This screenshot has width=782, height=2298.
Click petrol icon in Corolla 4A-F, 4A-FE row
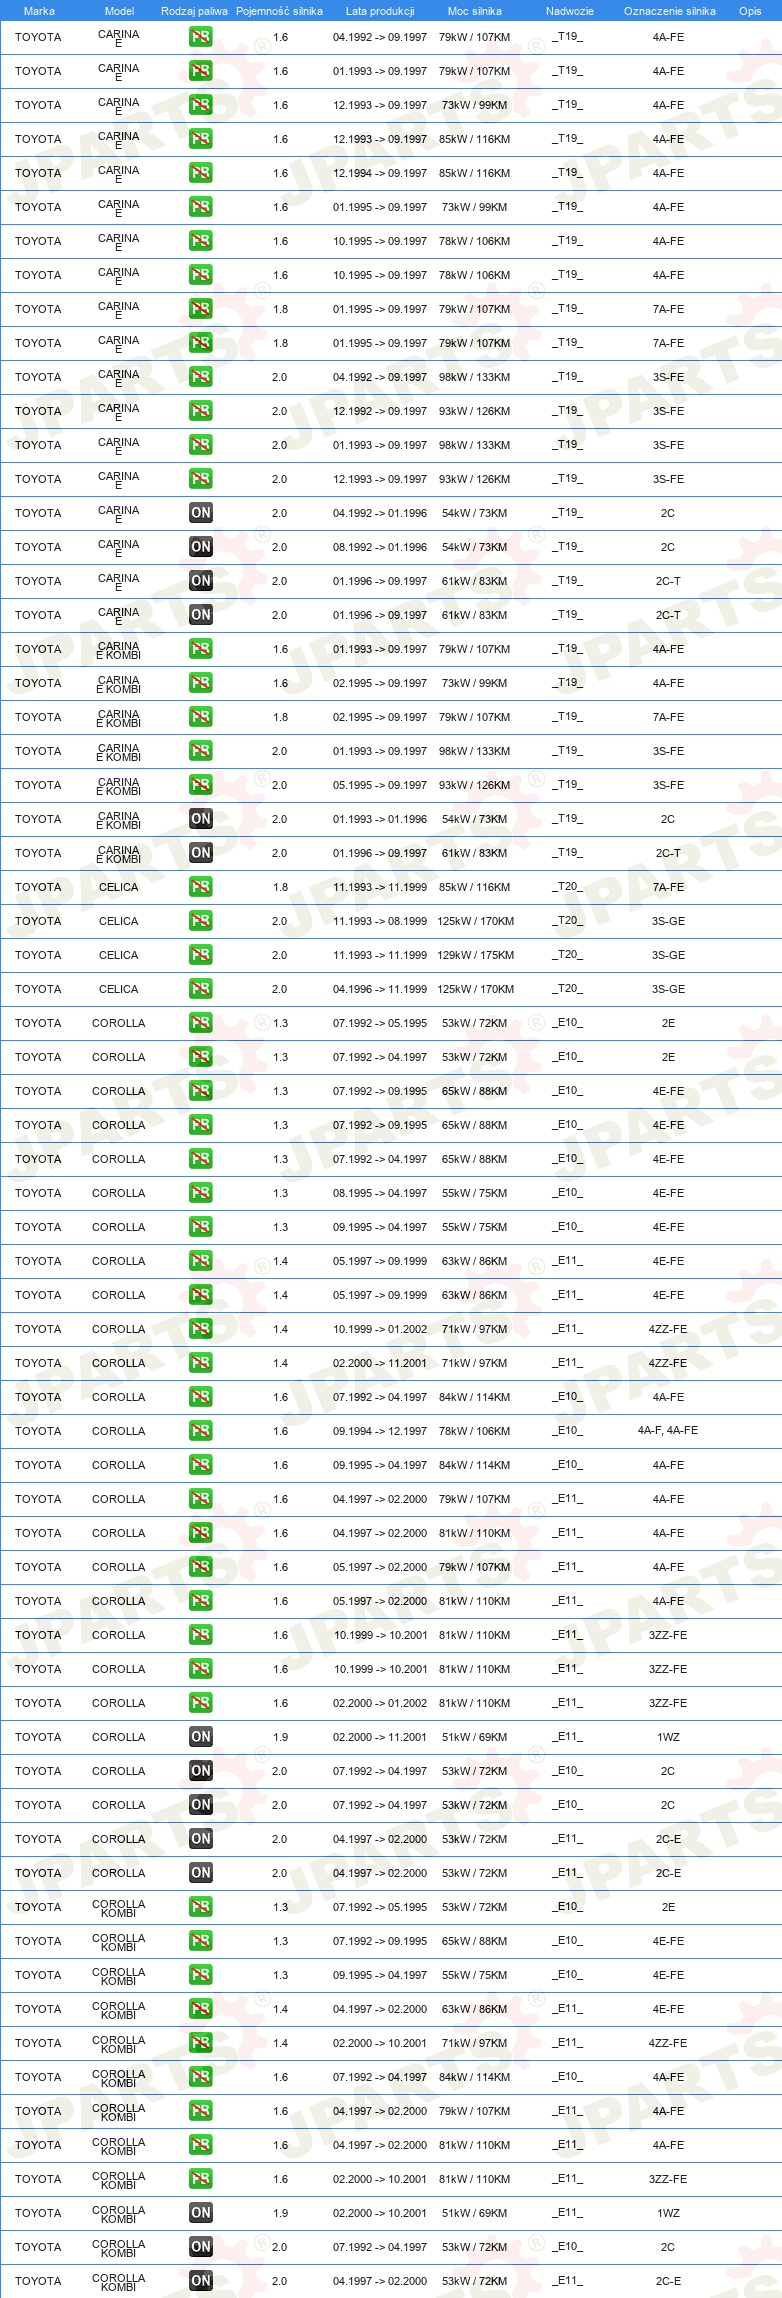tap(200, 1431)
